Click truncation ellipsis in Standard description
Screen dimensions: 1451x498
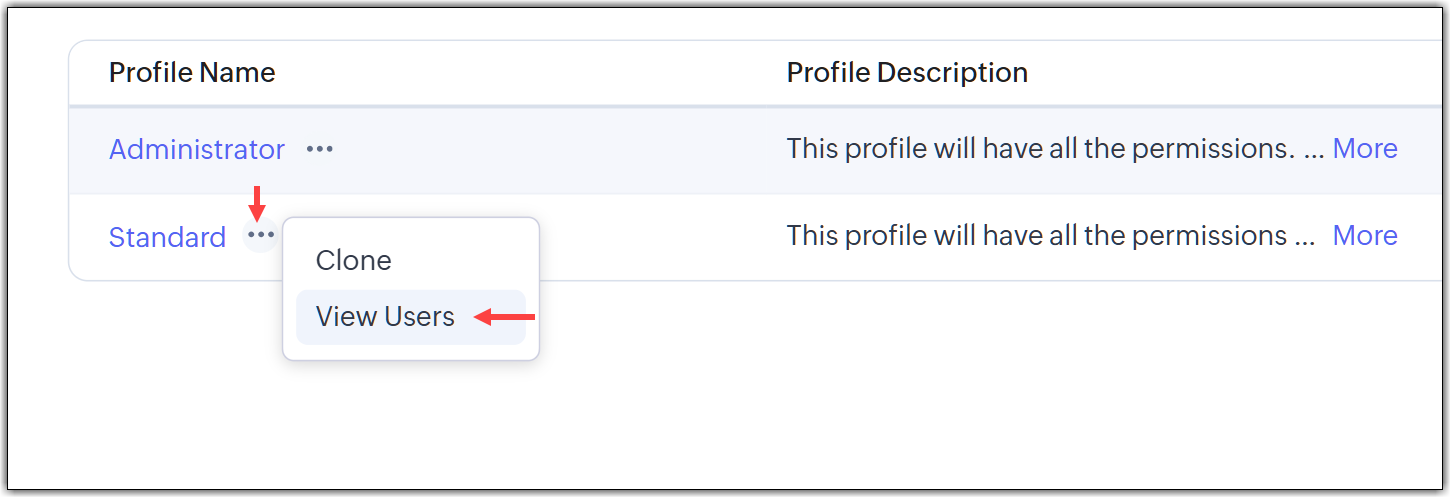pyautogui.click(x=1305, y=238)
